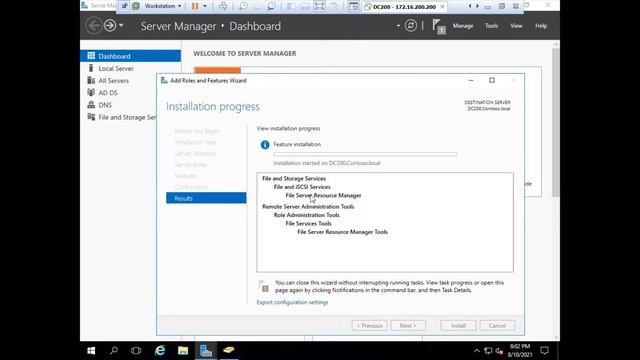This screenshot has width=640, height=360.
Task: Click the take snapshot toolbar icon
Action: point(243,6)
